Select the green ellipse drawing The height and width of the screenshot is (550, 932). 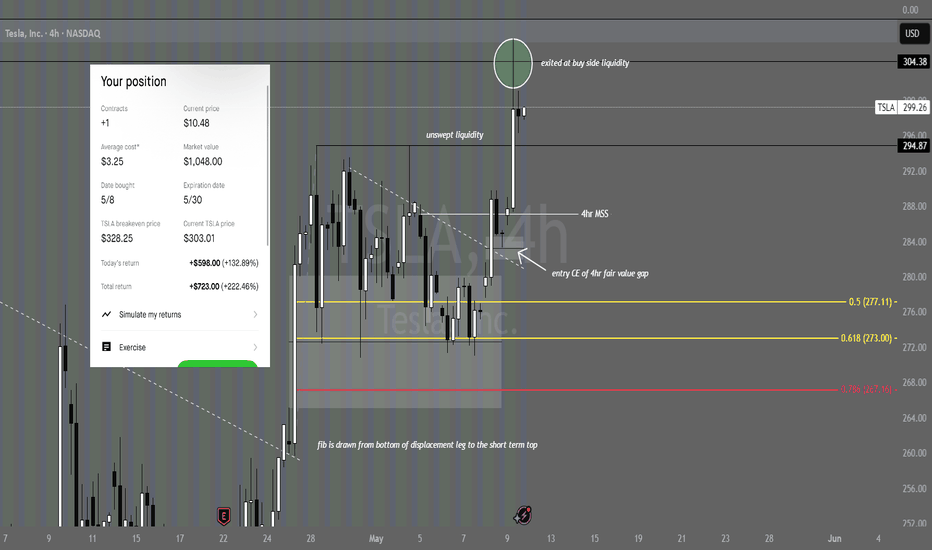[x=513, y=64]
